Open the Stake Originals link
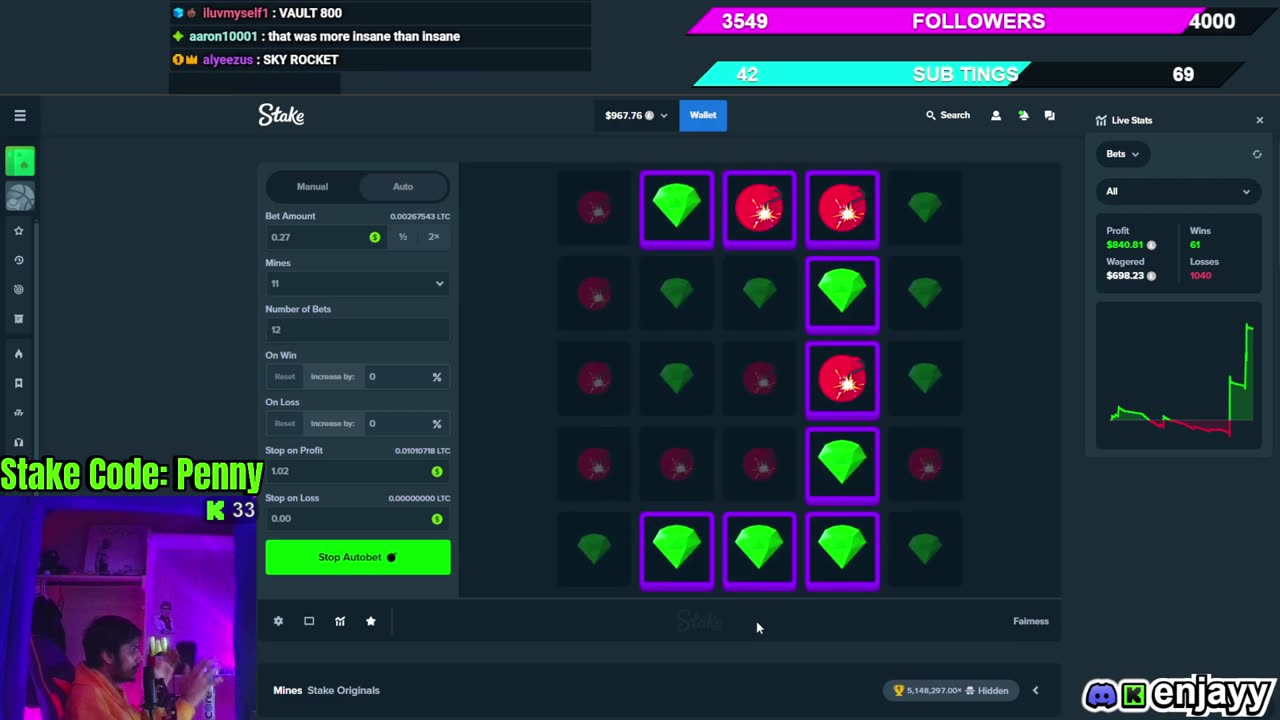1280x720 pixels. [x=343, y=690]
